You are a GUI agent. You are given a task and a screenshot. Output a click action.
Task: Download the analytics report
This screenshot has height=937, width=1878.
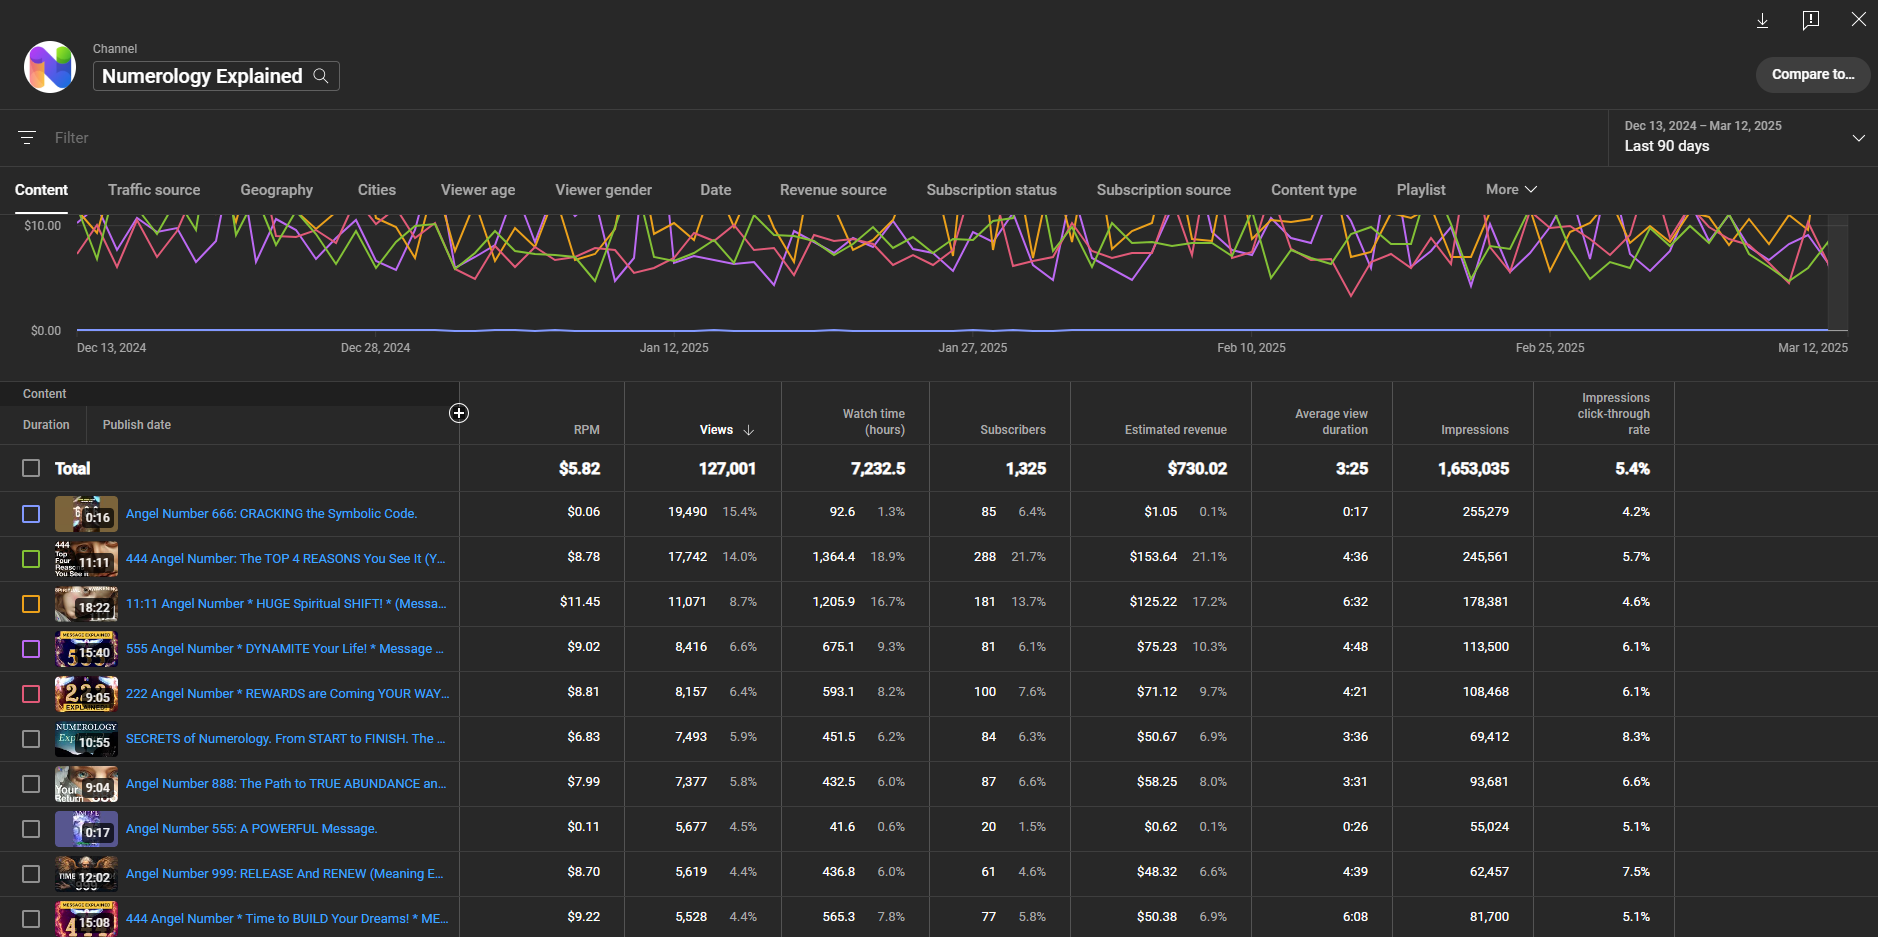tap(1763, 20)
